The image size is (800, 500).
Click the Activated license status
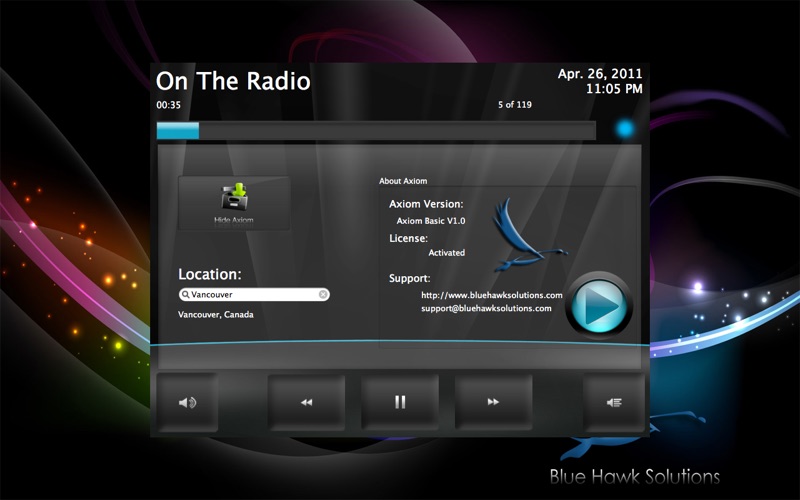point(446,253)
